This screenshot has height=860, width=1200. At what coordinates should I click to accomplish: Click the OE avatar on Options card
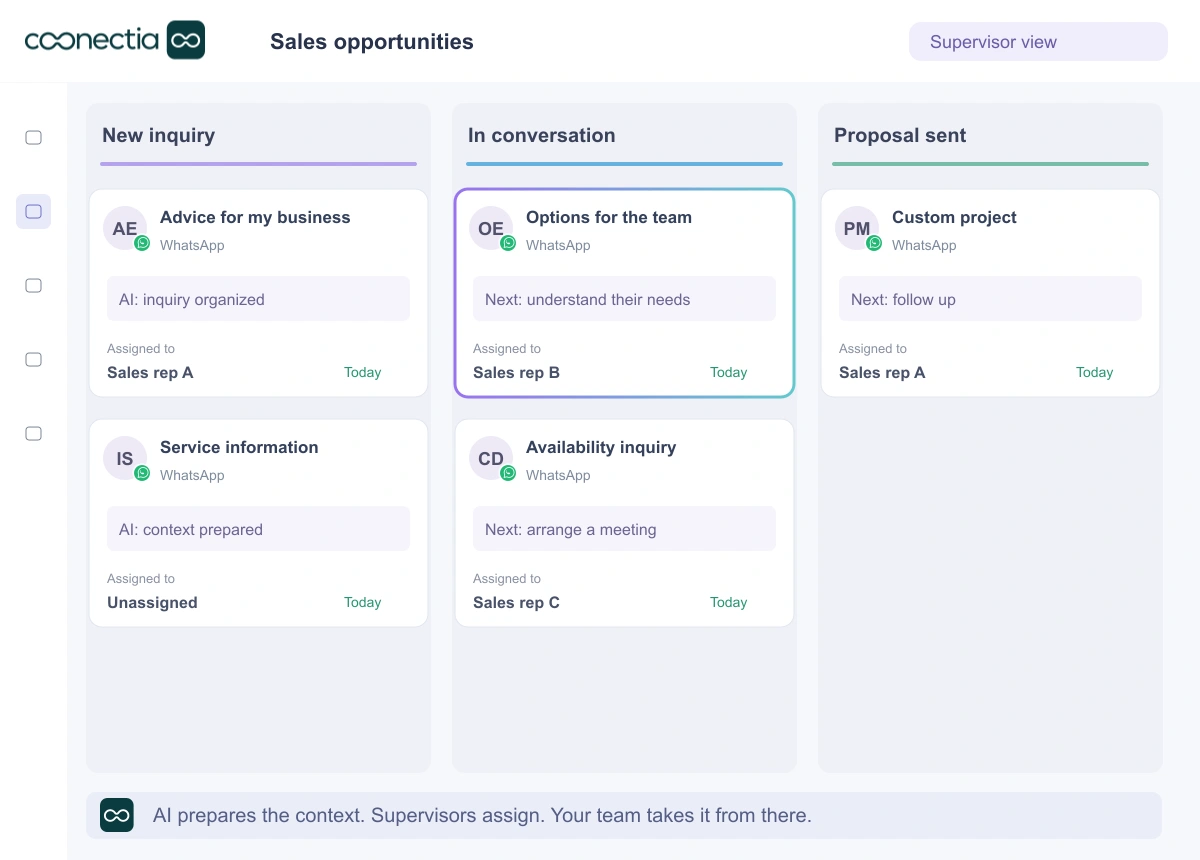tap(491, 229)
